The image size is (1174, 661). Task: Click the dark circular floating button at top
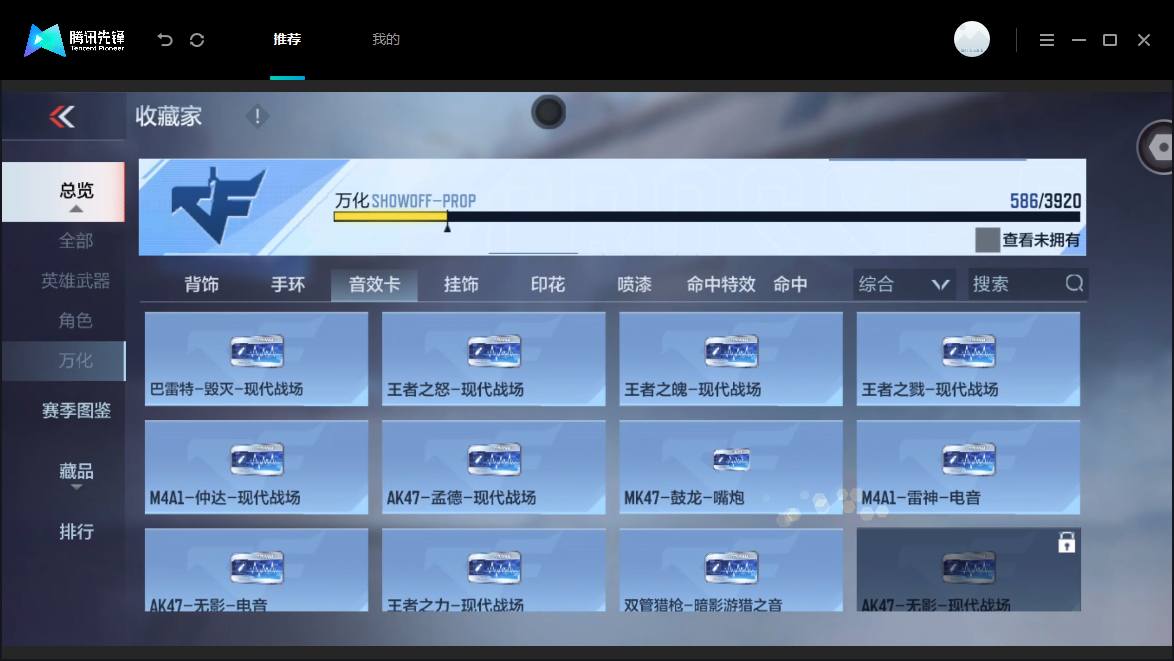pyautogui.click(x=549, y=112)
